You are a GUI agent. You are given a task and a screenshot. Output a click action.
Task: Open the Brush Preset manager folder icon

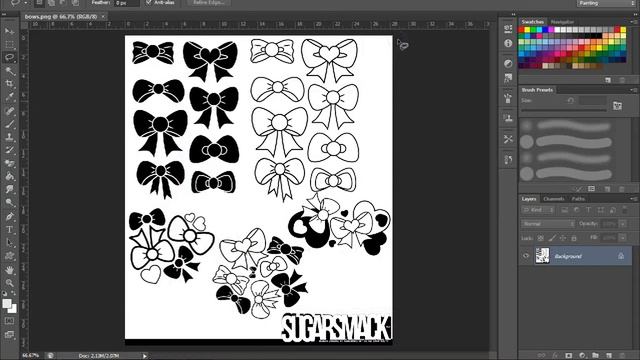(618, 106)
